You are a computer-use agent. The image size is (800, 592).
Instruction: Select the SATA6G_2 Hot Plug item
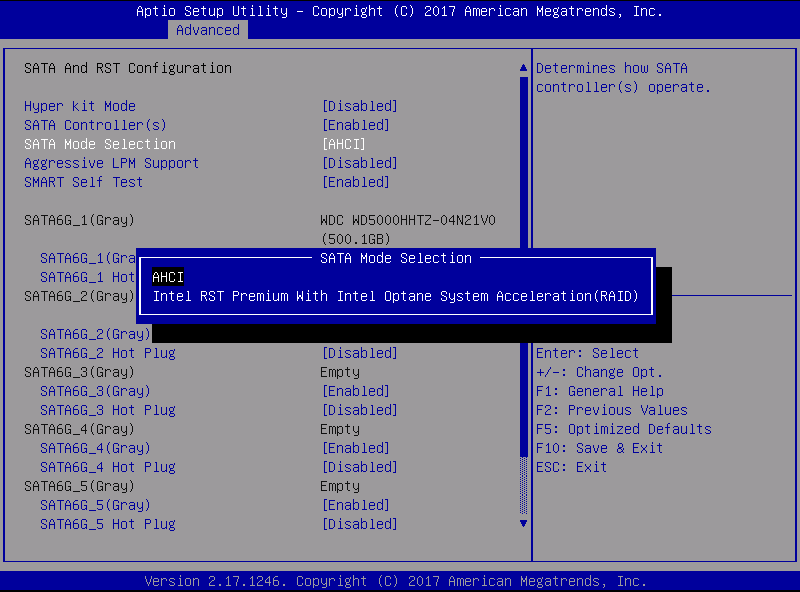pyautogui.click(x=108, y=353)
